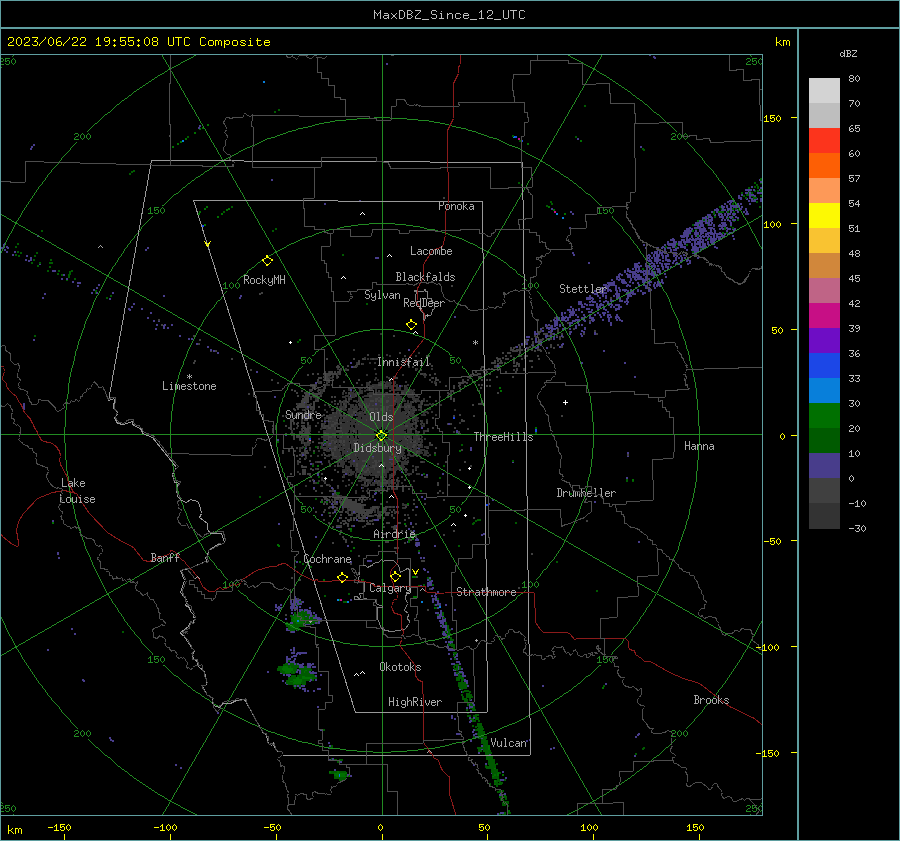The height and width of the screenshot is (841, 900).
Task: Click the -150 tick label on bottom axis
Action: 59,828
